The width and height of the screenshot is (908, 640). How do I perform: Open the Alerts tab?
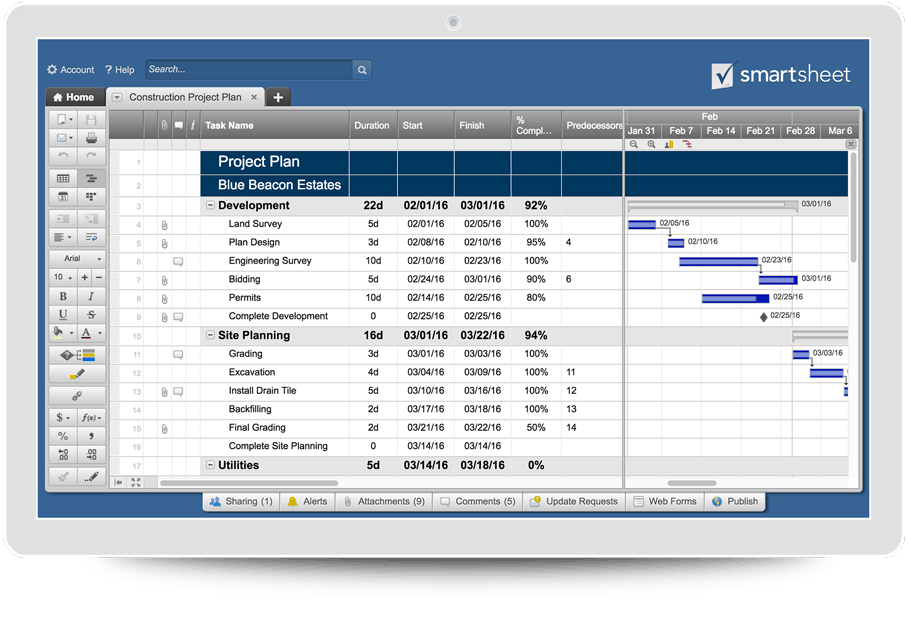point(309,502)
